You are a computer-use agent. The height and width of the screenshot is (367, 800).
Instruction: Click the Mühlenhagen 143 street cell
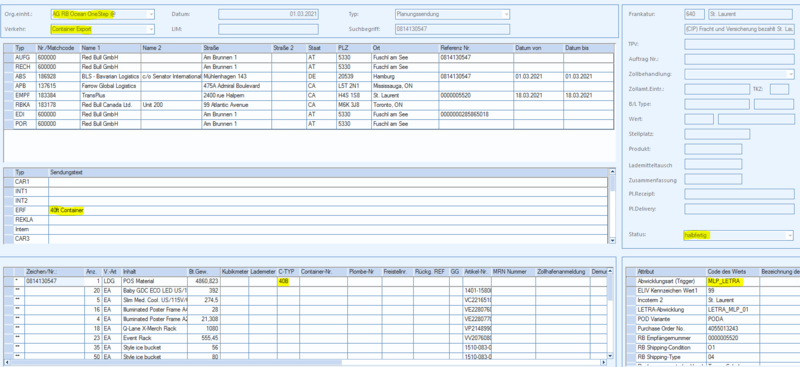click(236, 76)
